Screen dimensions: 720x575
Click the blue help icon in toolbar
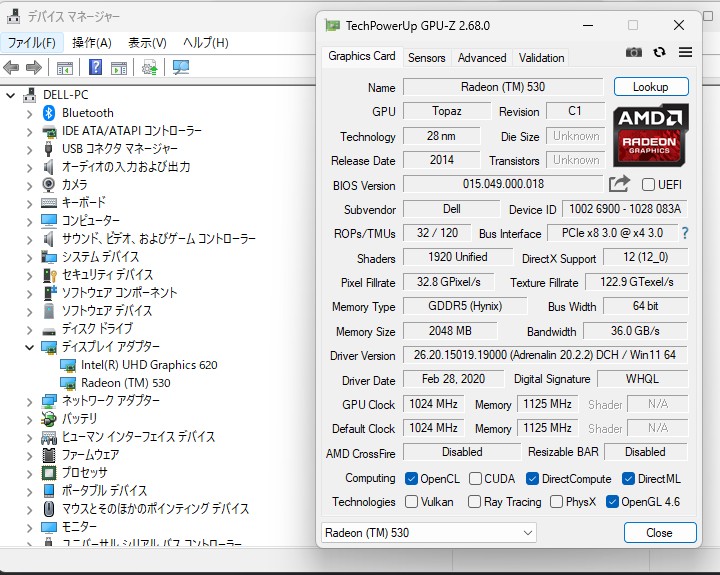(95, 68)
